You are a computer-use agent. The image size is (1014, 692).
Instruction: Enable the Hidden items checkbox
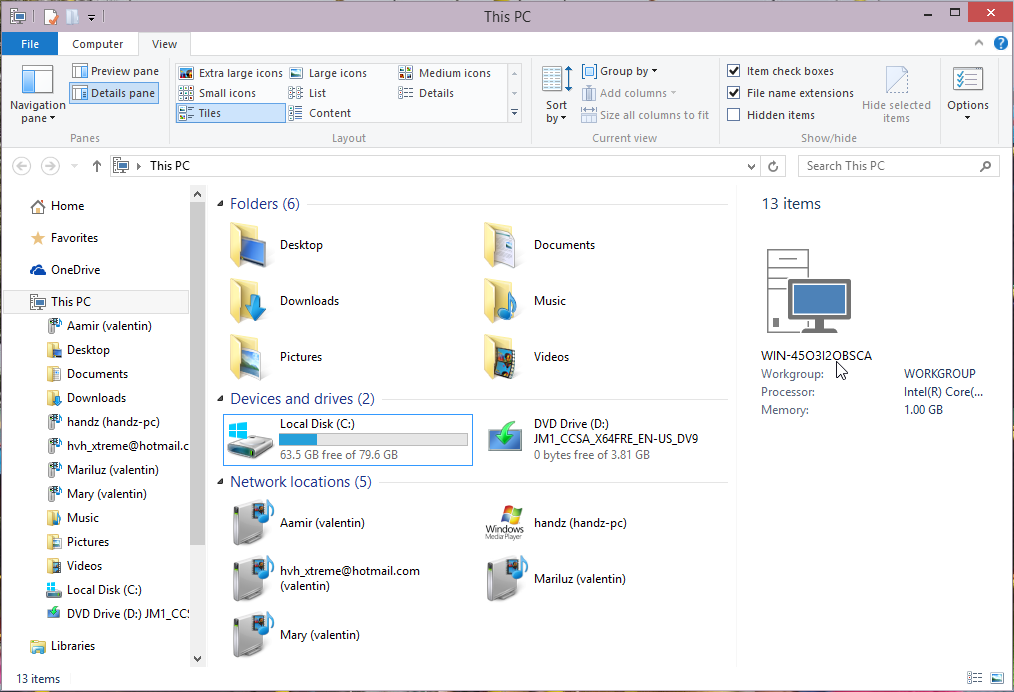734,115
